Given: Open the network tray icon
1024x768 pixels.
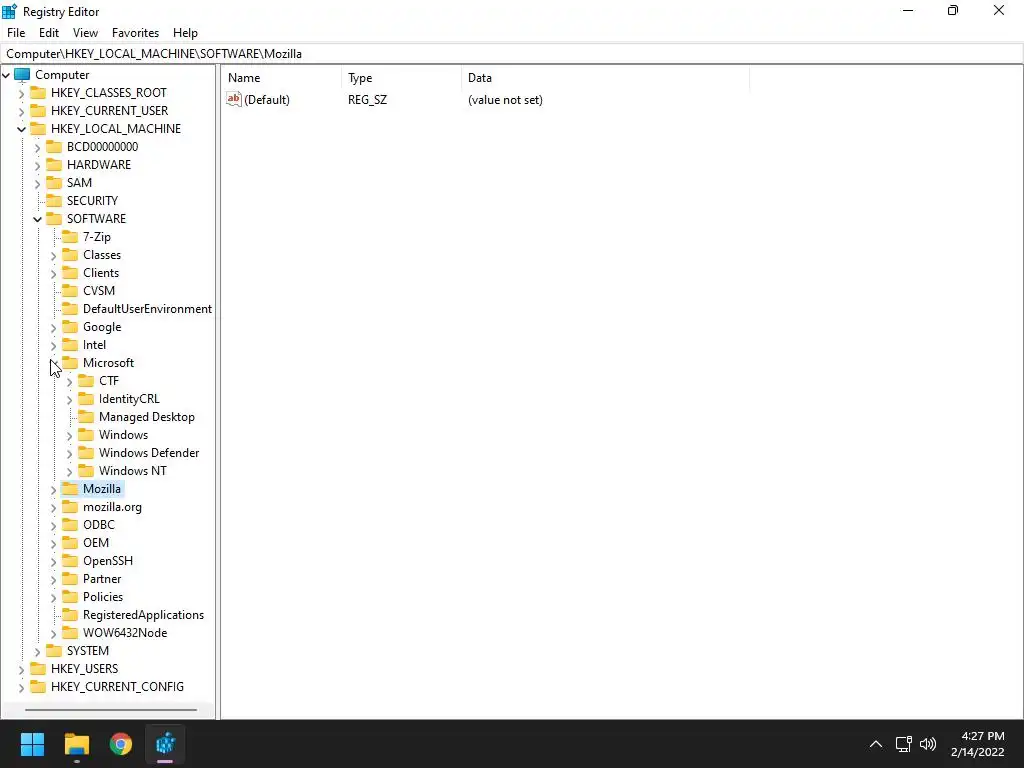Looking at the screenshot, I should pos(903,744).
